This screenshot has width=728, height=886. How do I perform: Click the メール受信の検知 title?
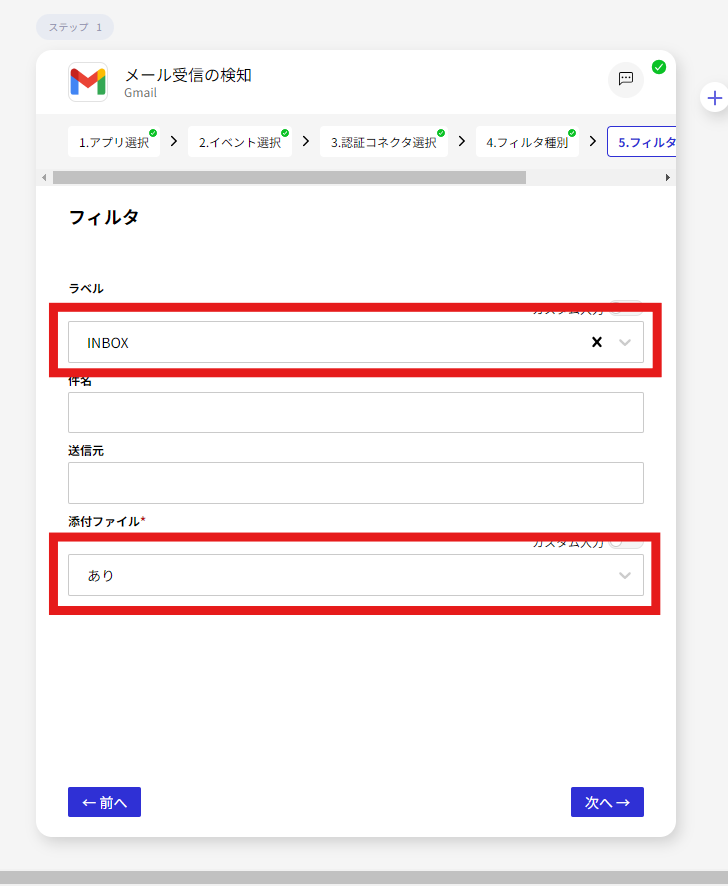tap(188, 75)
